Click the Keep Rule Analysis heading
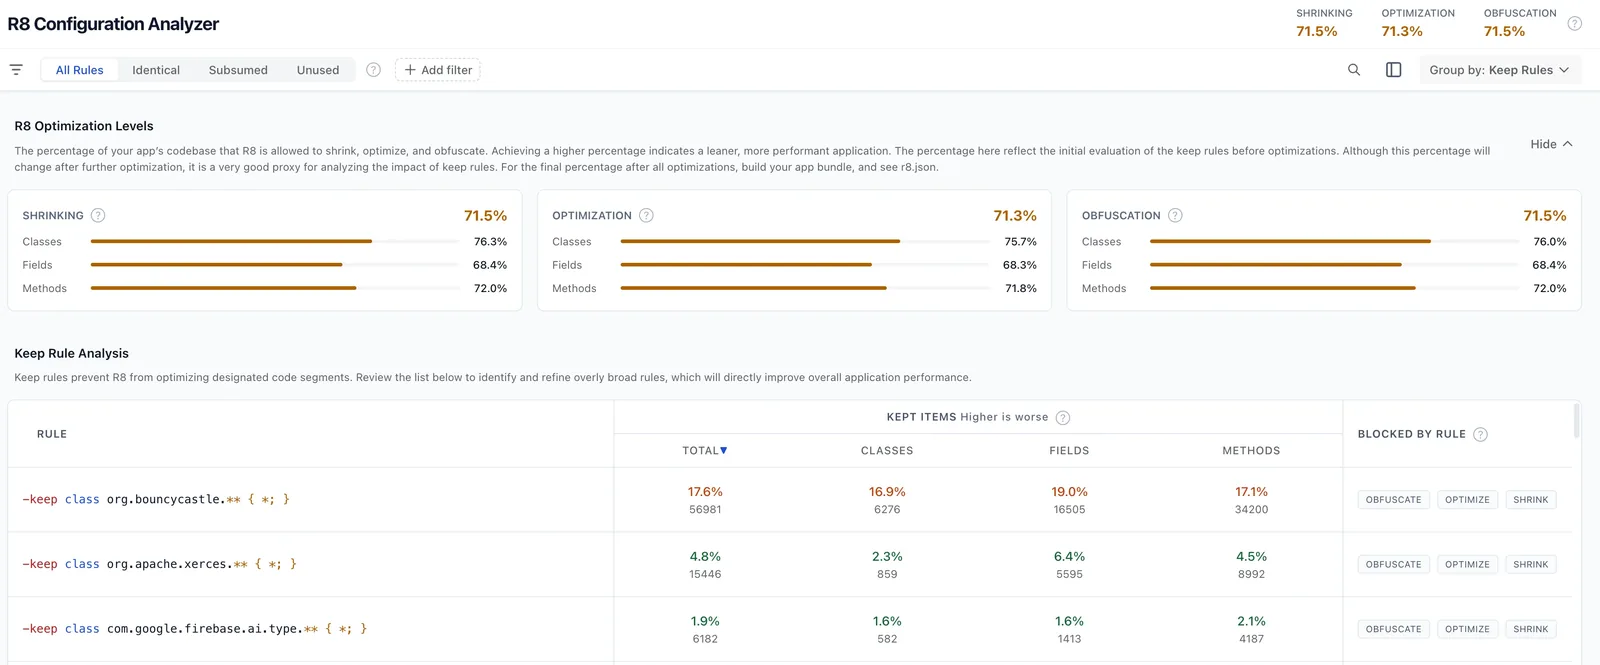Viewport: 1600px width, 665px height. click(x=72, y=354)
